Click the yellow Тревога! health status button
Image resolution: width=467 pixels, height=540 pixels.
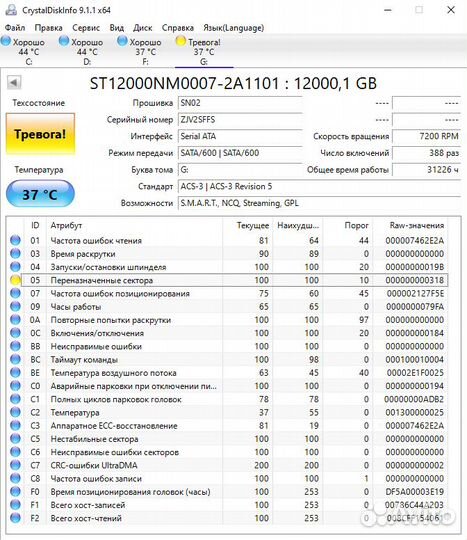[x=40, y=134]
